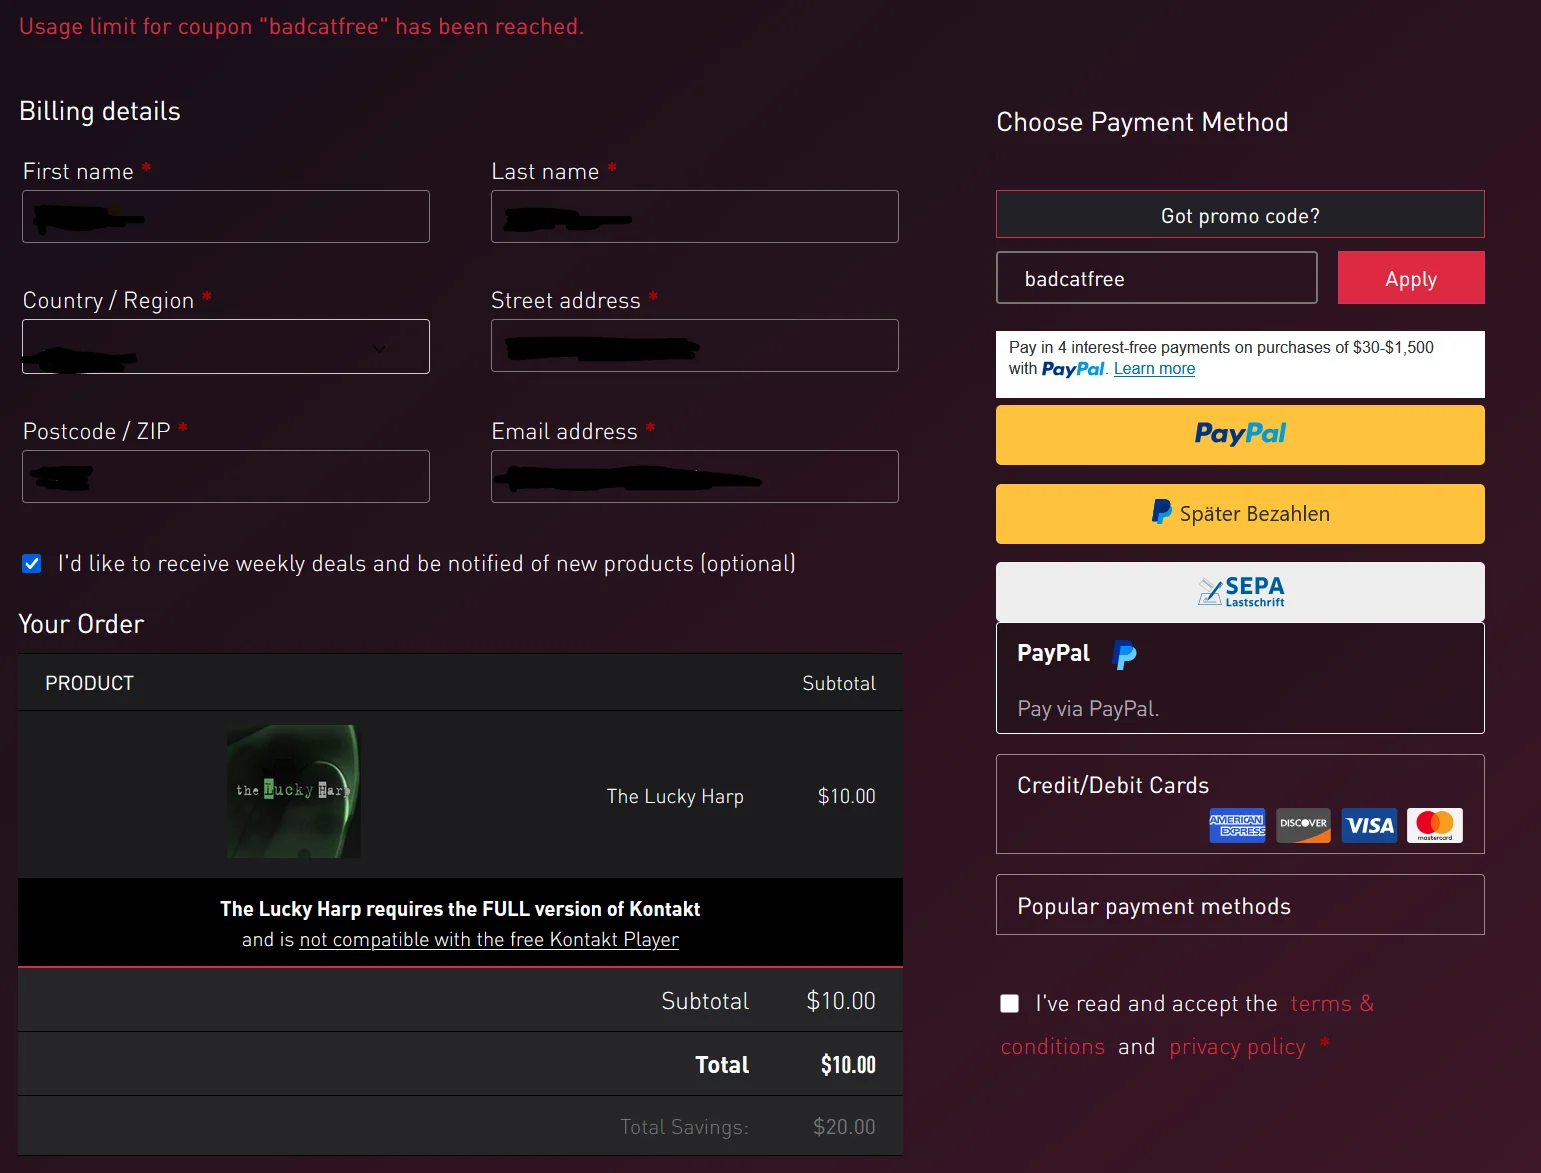Click the Mastercard card icon

tap(1435, 826)
